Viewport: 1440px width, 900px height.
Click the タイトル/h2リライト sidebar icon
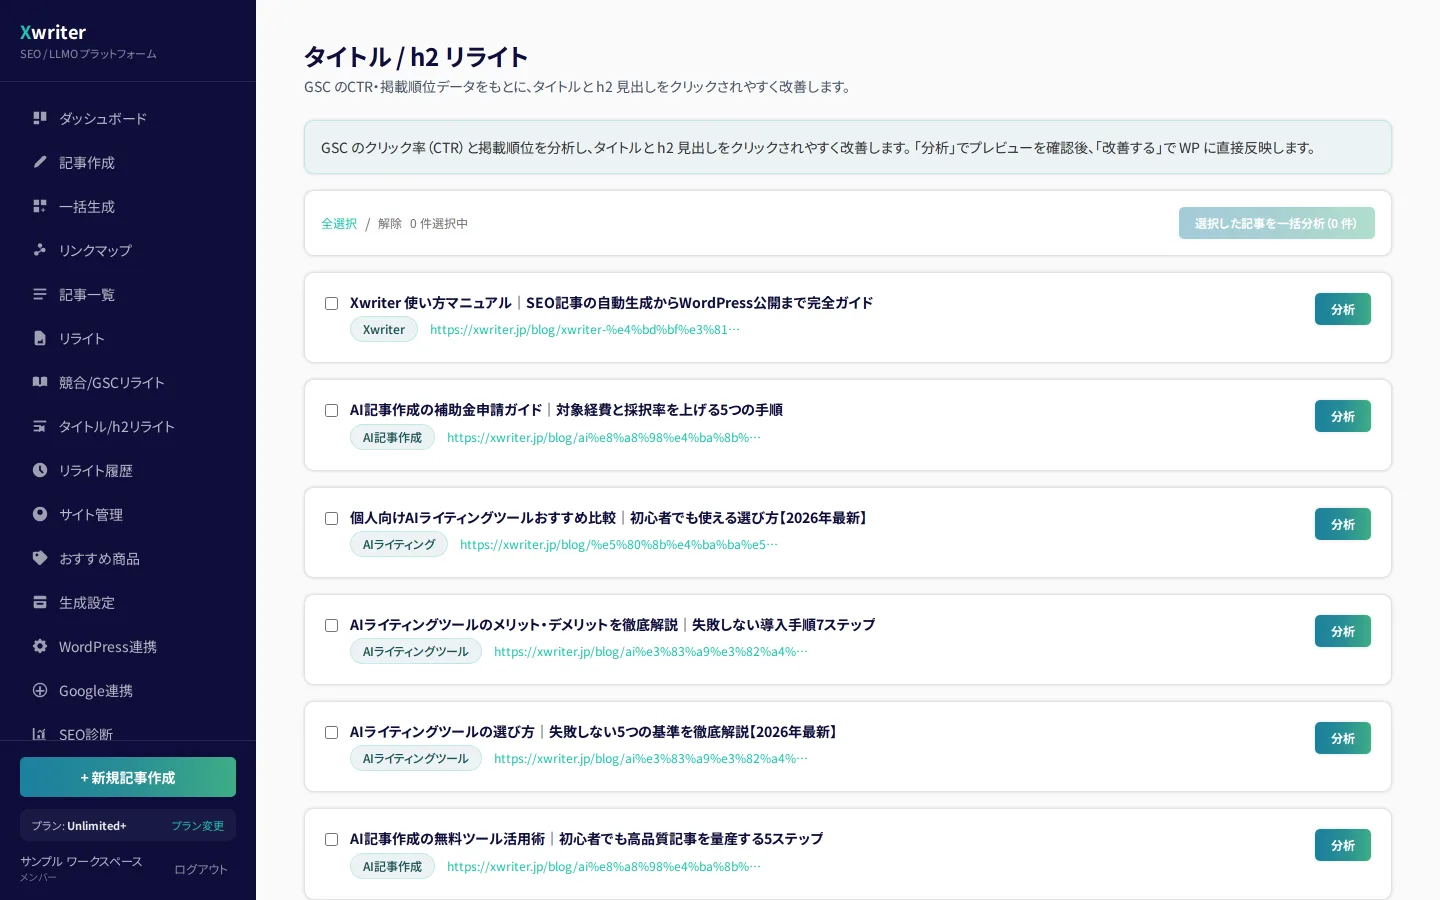tap(40, 426)
